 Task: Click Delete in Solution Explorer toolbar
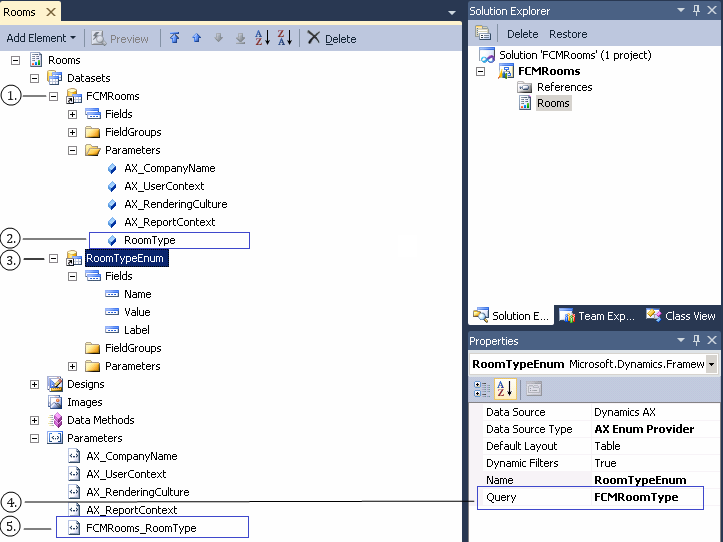click(x=522, y=34)
